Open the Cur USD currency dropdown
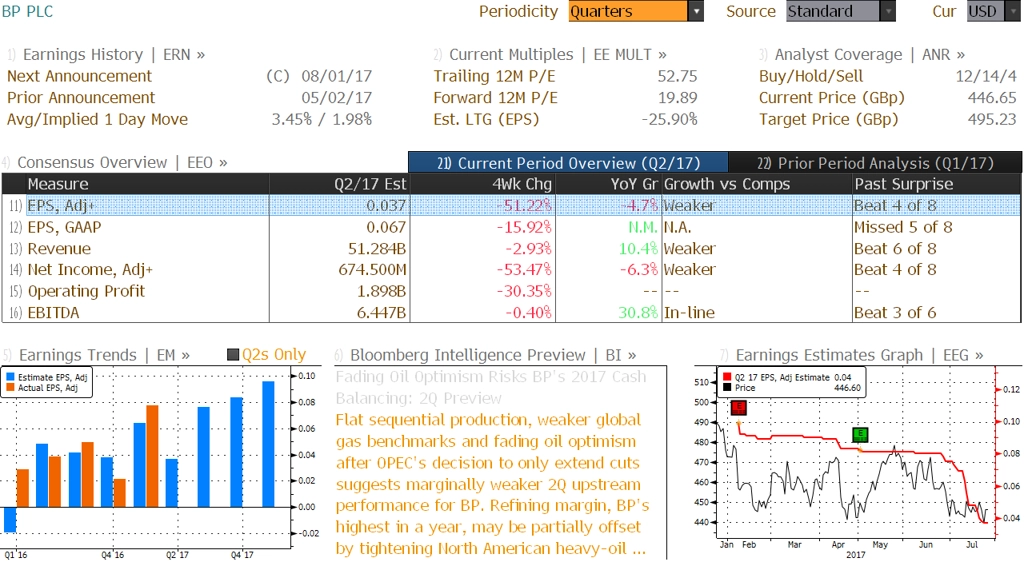The height and width of the screenshot is (562, 1024). [x=992, y=11]
